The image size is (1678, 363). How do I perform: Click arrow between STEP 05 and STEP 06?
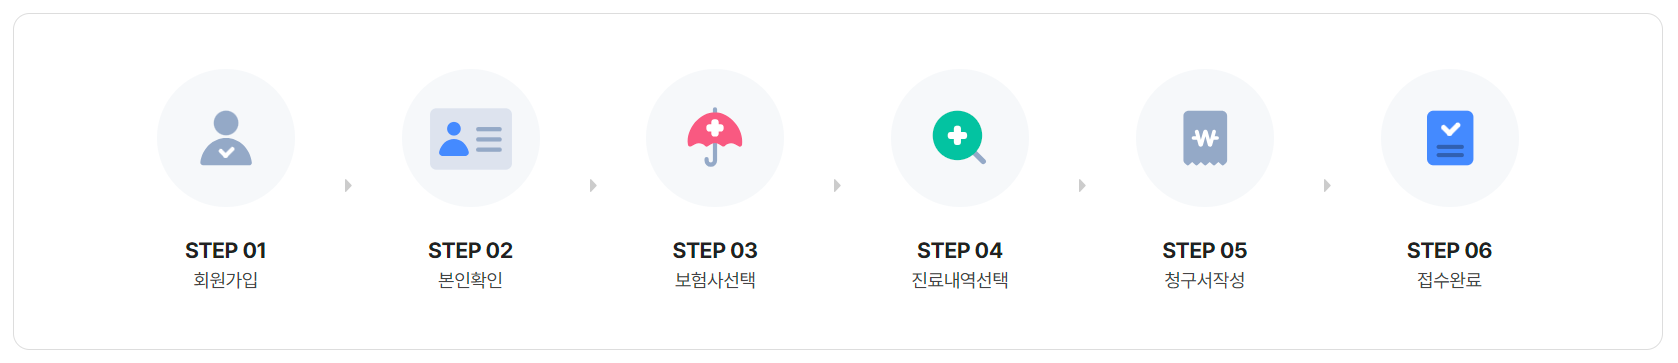click(x=1327, y=185)
